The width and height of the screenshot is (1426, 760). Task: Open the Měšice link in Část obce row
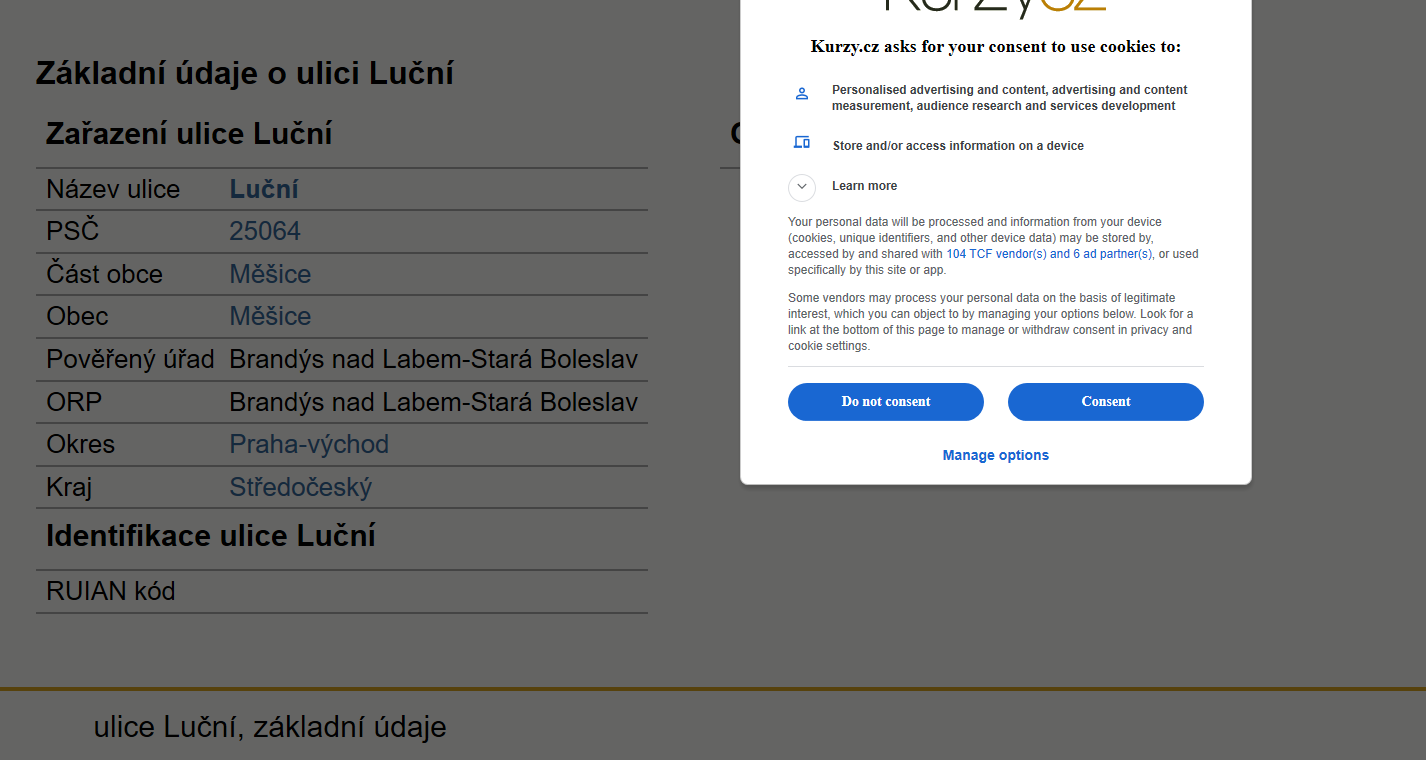pos(270,274)
